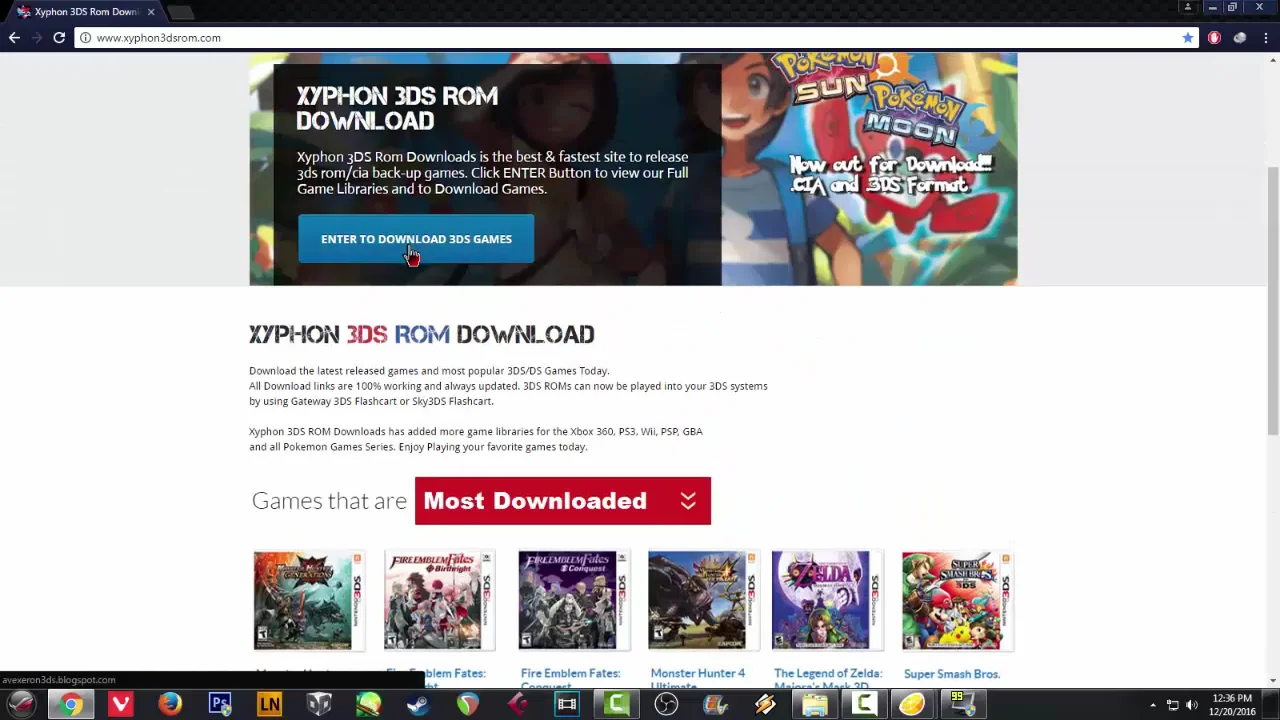Viewport: 1280px width, 720px height.
Task: Open the file explorer folder in taskbar
Action: (x=815, y=705)
